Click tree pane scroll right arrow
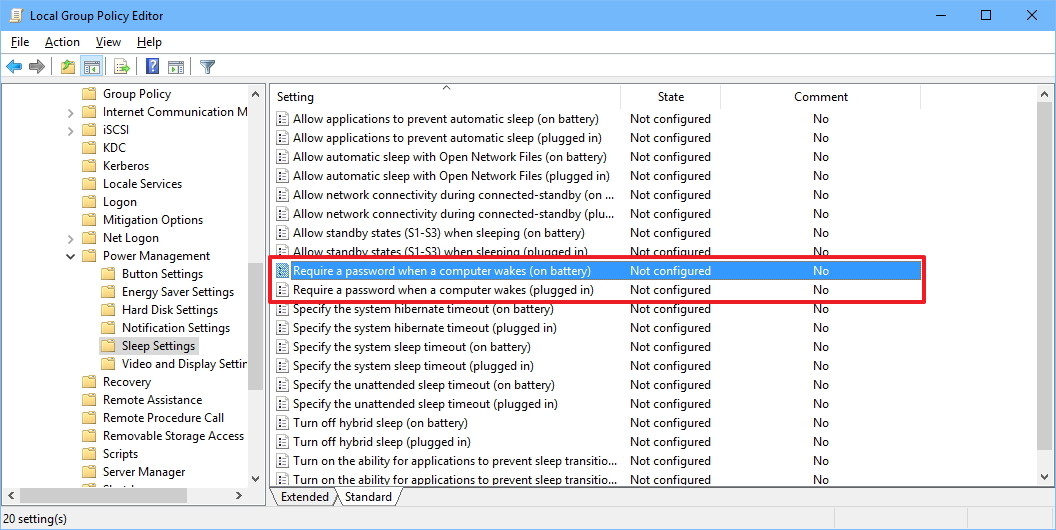The image size is (1056, 530). coord(238,496)
